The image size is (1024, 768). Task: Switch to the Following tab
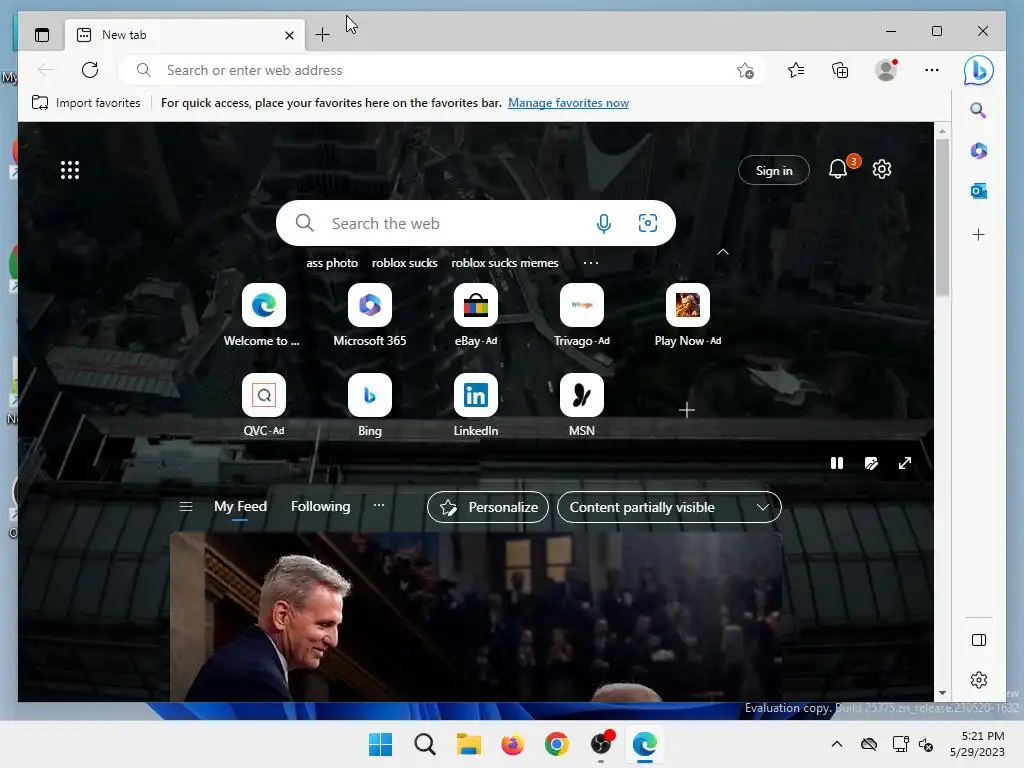321,506
